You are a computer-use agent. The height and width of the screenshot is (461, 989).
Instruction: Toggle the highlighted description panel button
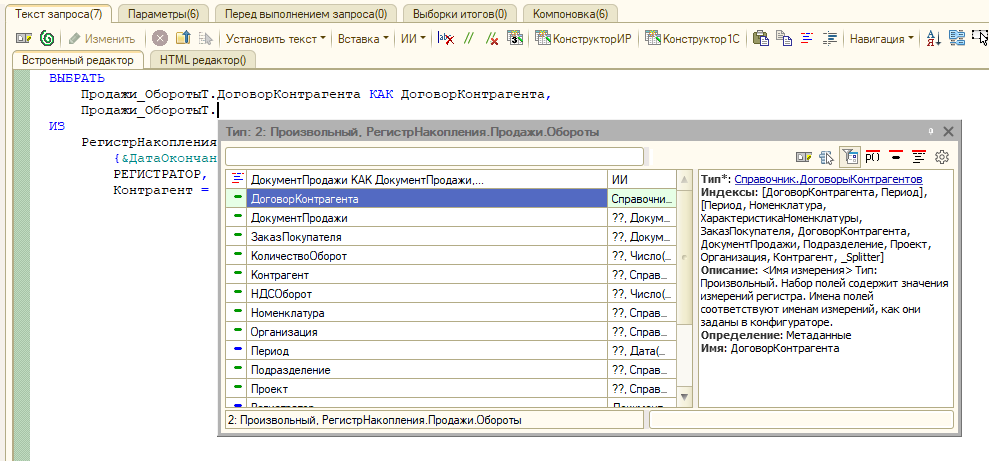pos(848,157)
